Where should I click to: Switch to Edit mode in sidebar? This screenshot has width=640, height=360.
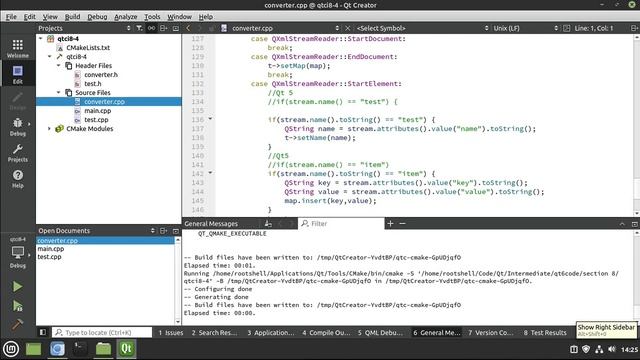tap(18, 74)
